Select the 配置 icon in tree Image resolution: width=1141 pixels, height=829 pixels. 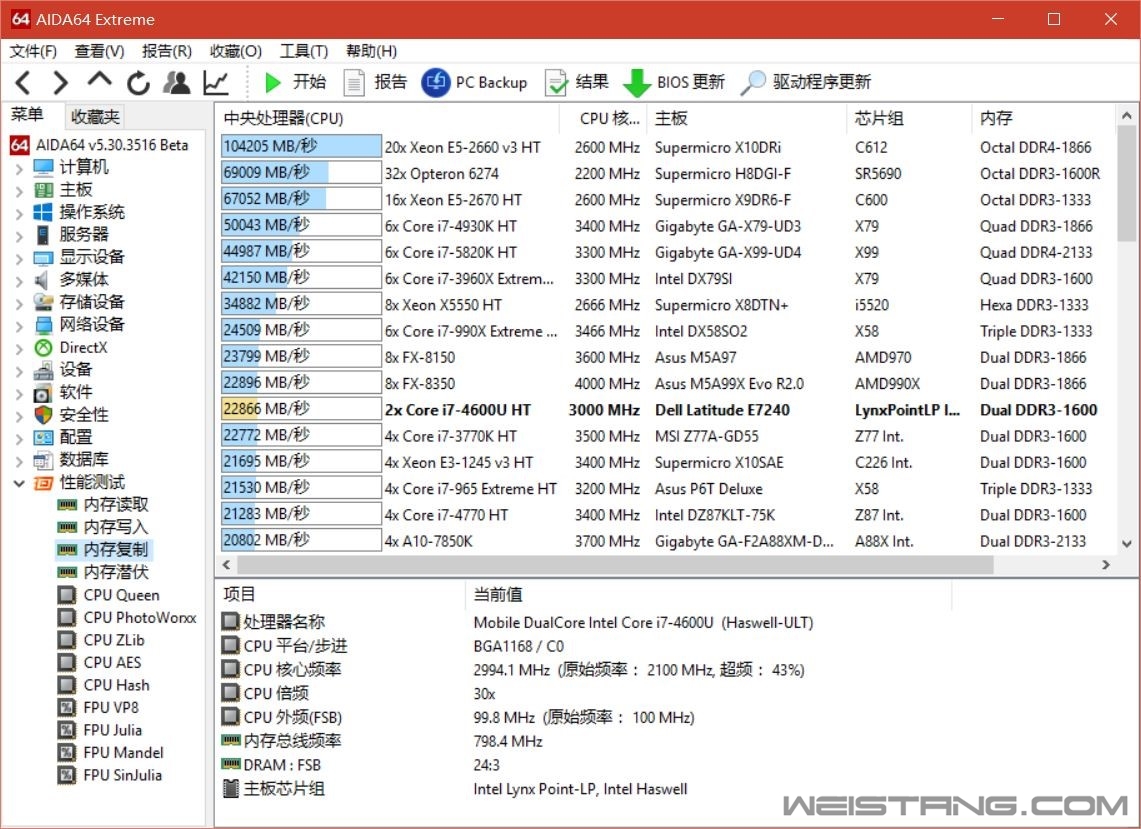tap(44, 437)
